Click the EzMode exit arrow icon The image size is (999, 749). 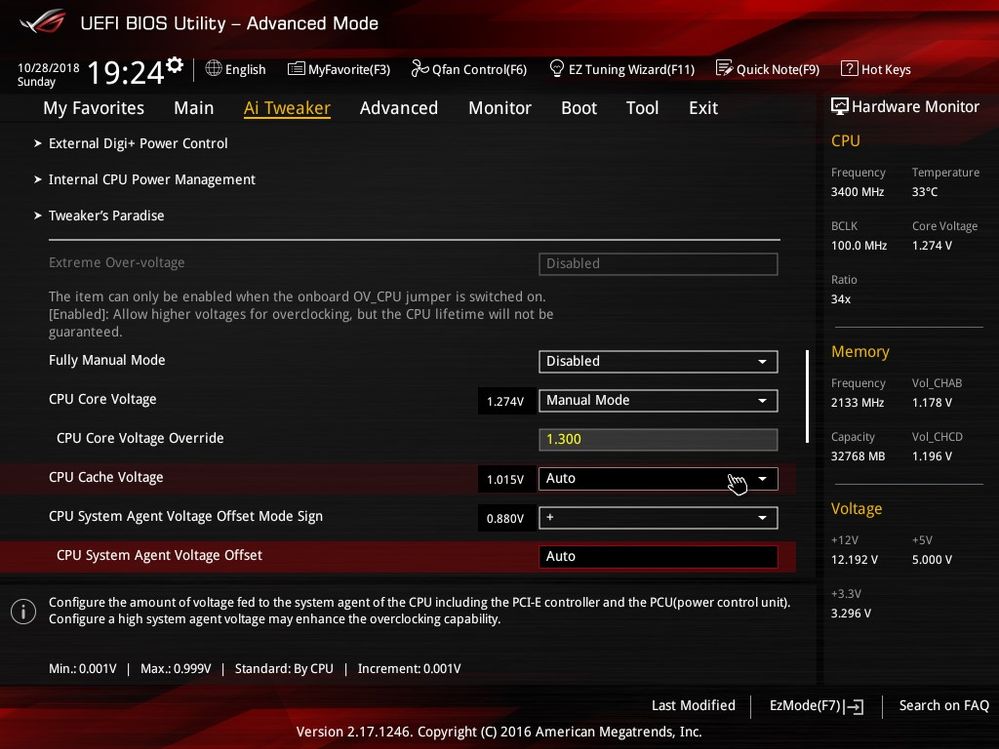854,706
